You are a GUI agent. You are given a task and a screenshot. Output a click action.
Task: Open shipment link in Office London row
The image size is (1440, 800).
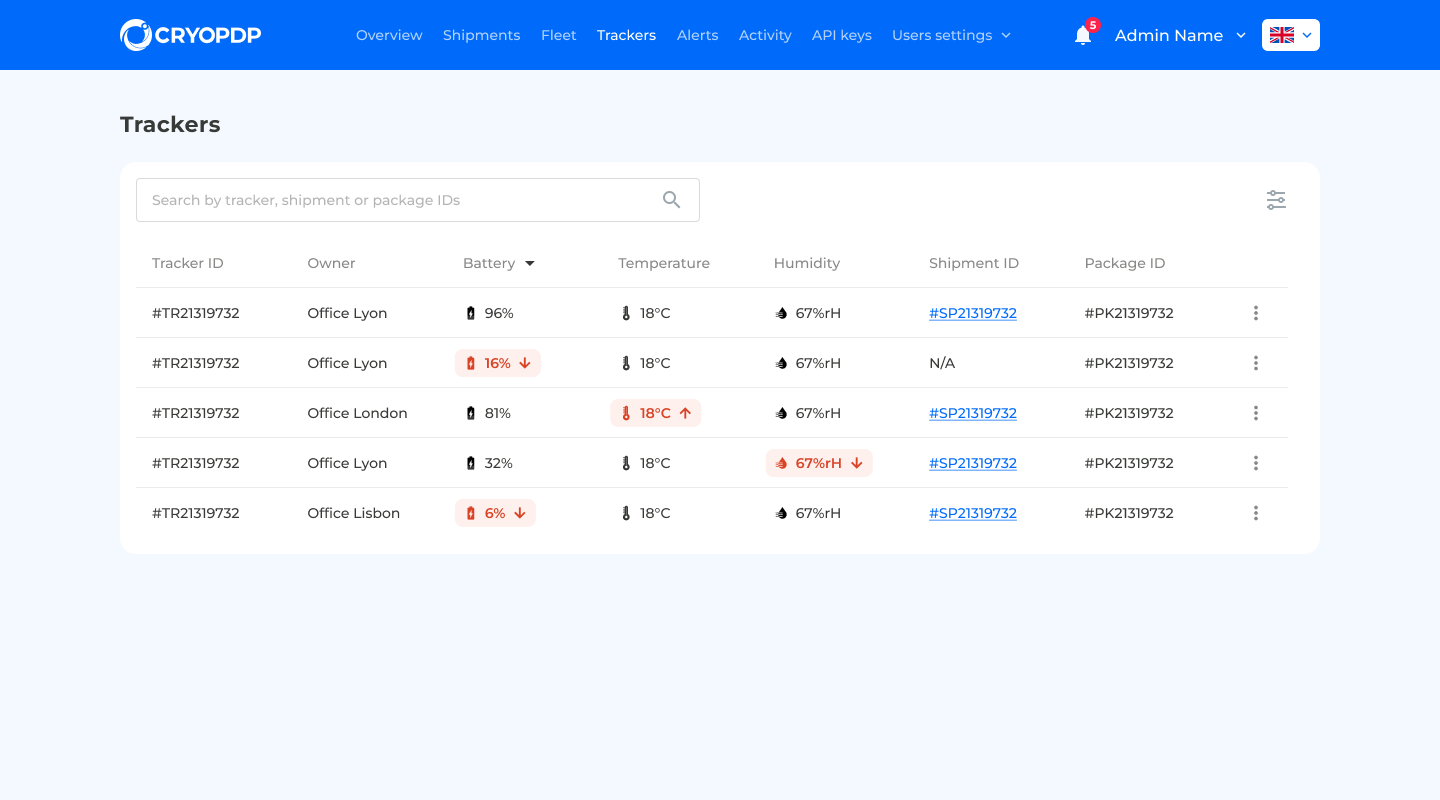tap(973, 413)
